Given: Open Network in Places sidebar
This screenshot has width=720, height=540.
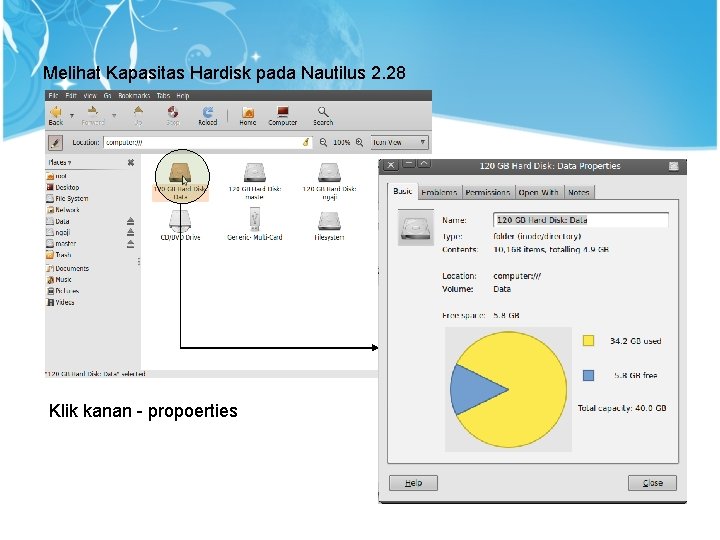Looking at the screenshot, I should point(63,210).
